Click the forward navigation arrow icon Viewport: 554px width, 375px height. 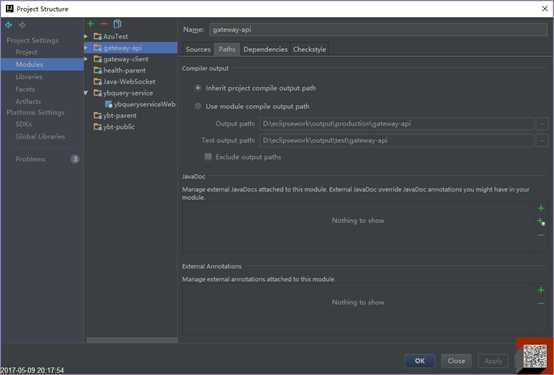tap(22, 25)
